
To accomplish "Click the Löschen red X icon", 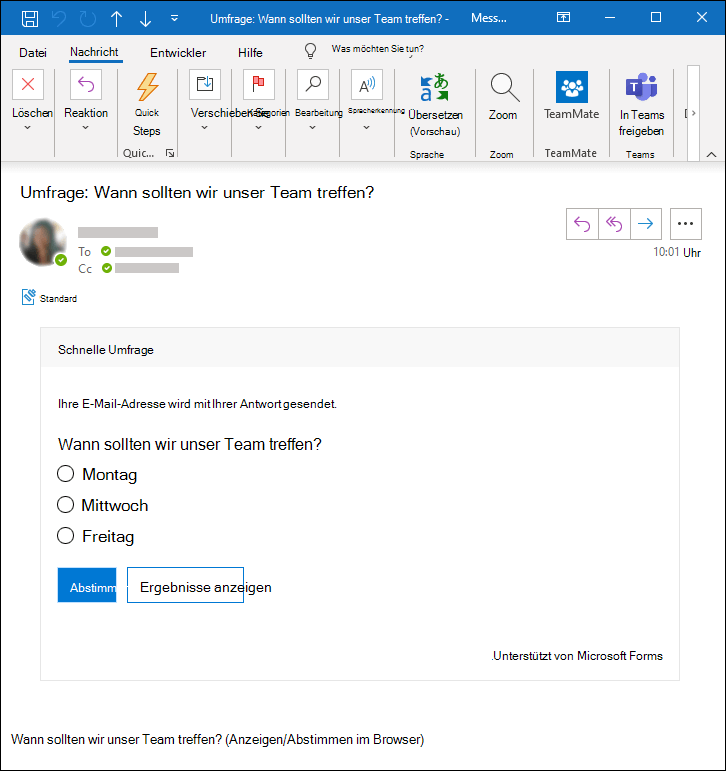I will coord(28,85).
